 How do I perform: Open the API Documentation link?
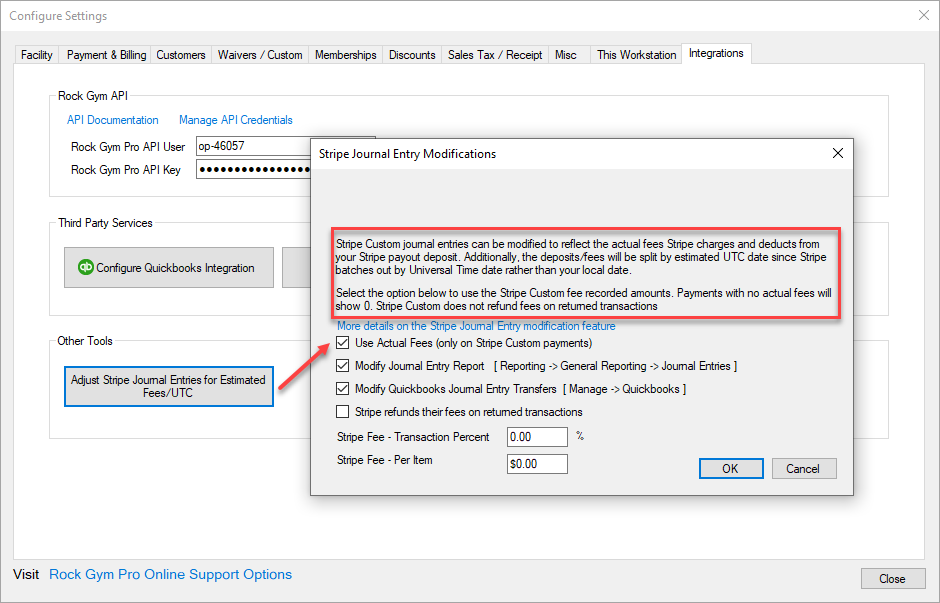tap(113, 120)
